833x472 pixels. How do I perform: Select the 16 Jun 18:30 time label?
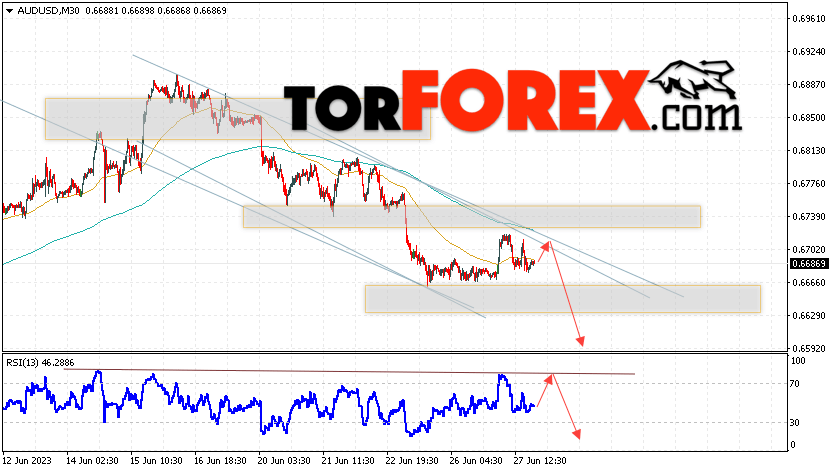click(x=220, y=460)
